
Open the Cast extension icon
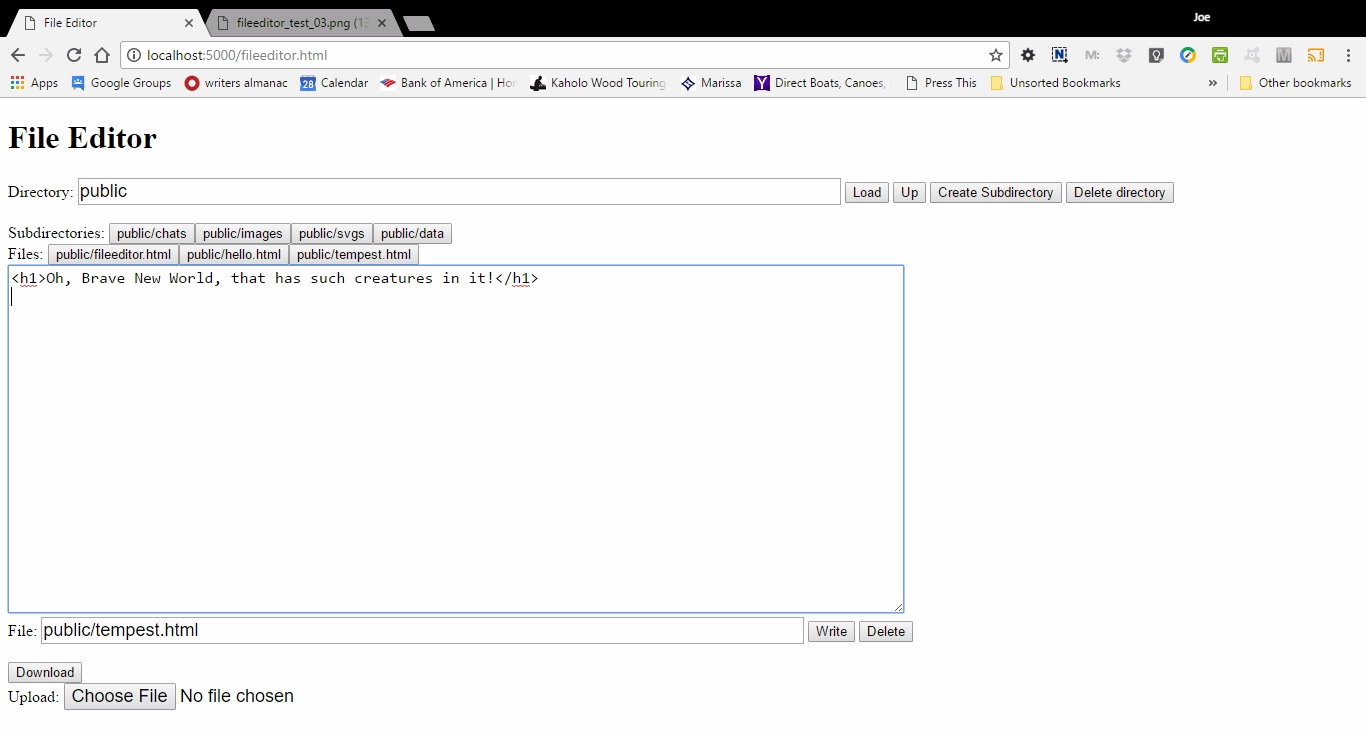point(1316,55)
